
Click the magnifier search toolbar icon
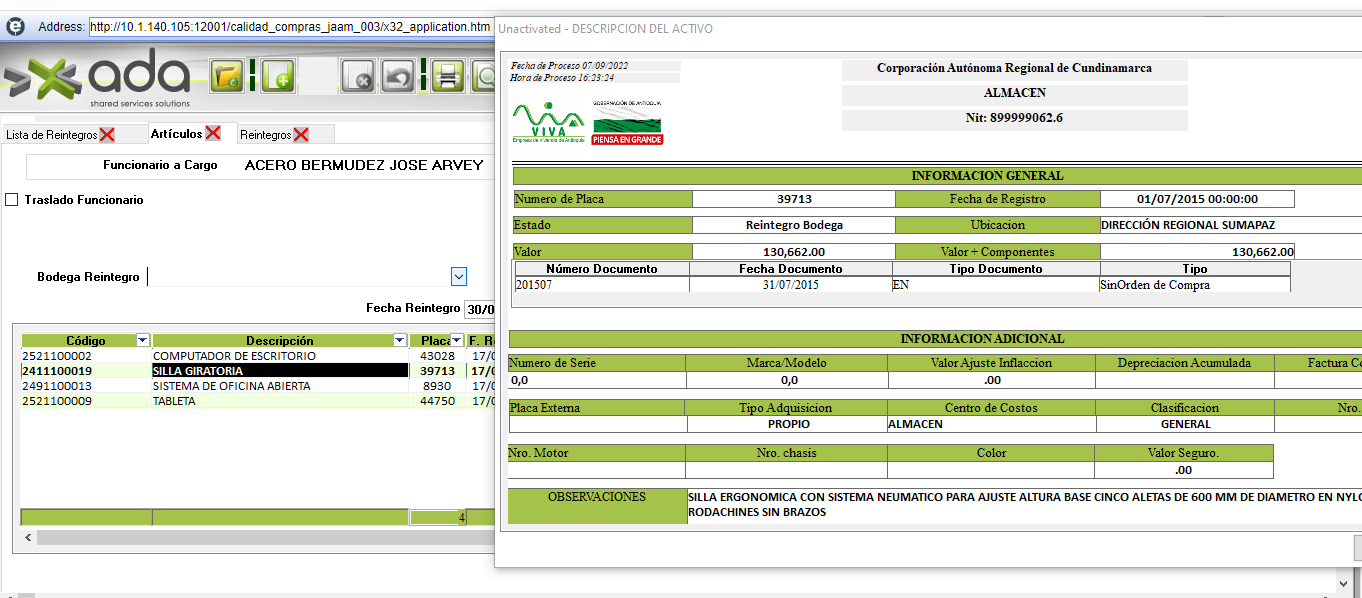coord(485,76)
